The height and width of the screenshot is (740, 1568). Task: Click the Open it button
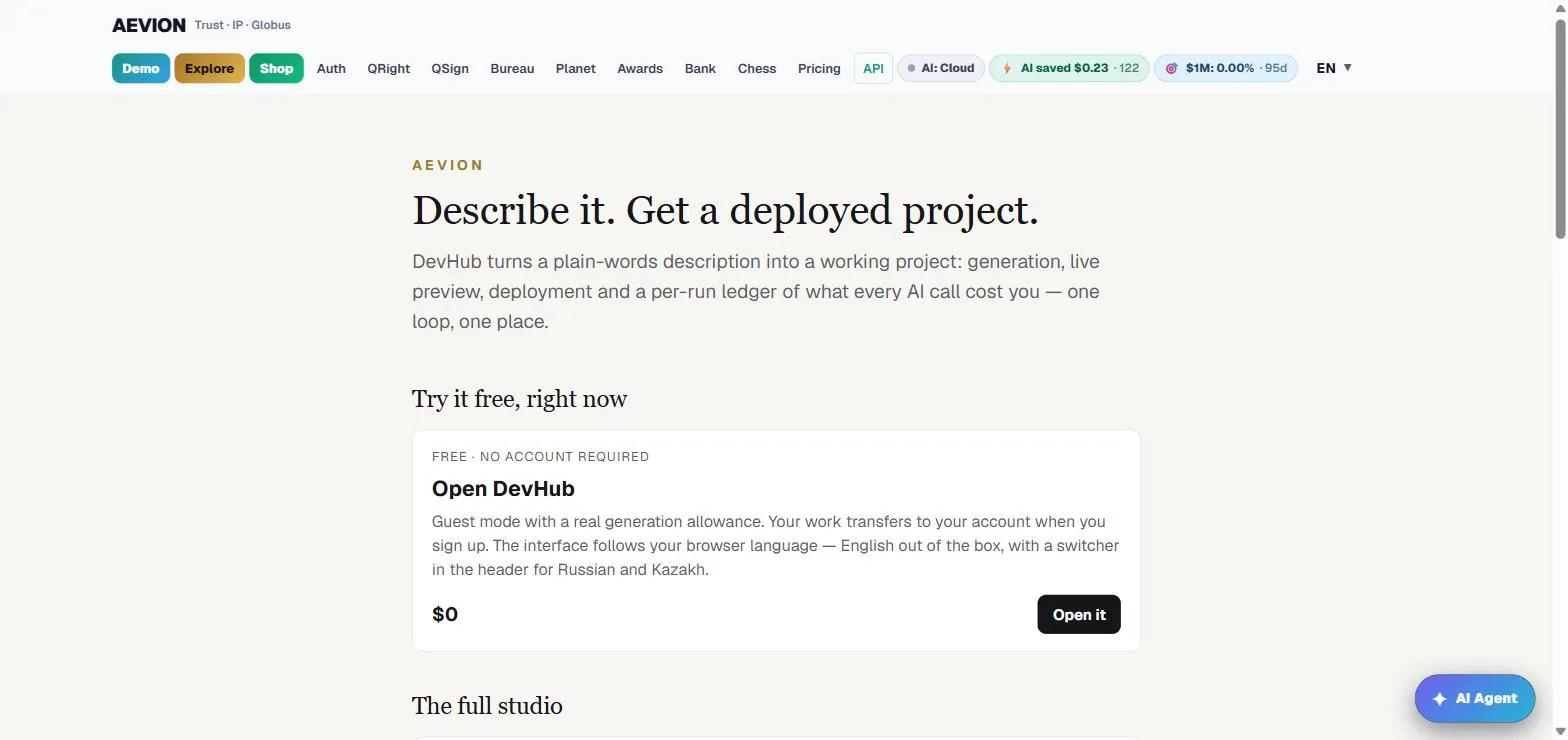pyautogui.click(x=1079, y=614)
